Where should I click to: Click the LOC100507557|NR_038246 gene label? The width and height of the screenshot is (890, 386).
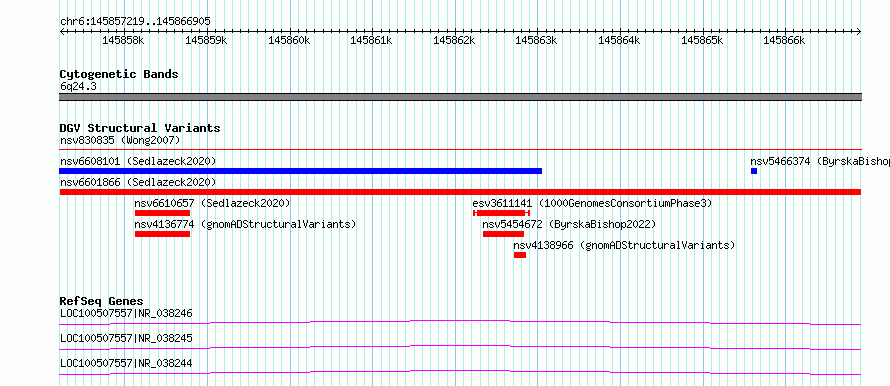coord(126,313)
